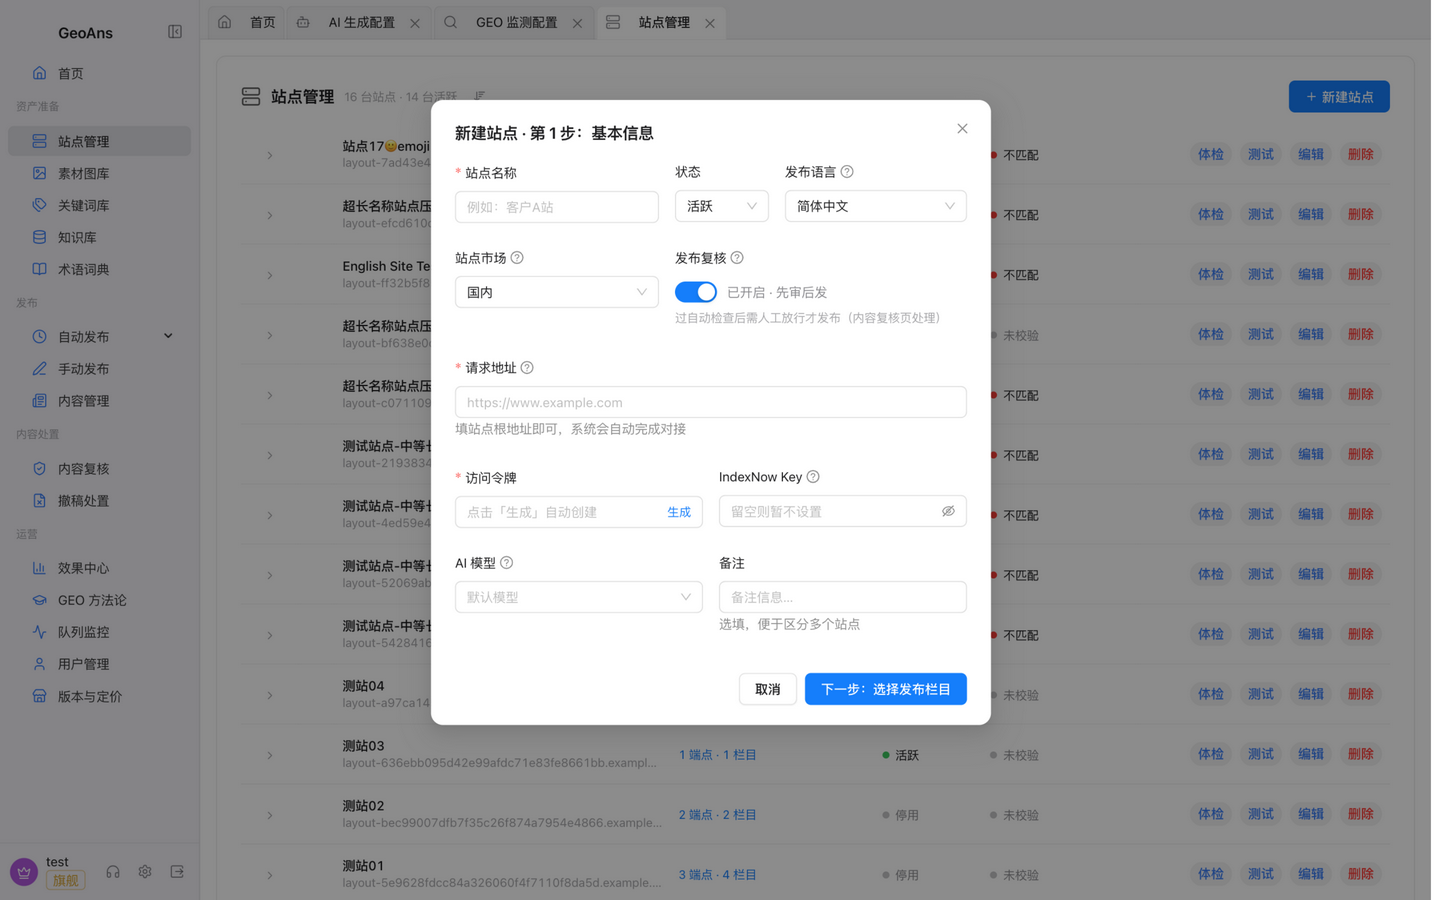The image size is (1440, 900).
Task: Go to 手动发布 in the sidebar
Action: tap(99, 369)
